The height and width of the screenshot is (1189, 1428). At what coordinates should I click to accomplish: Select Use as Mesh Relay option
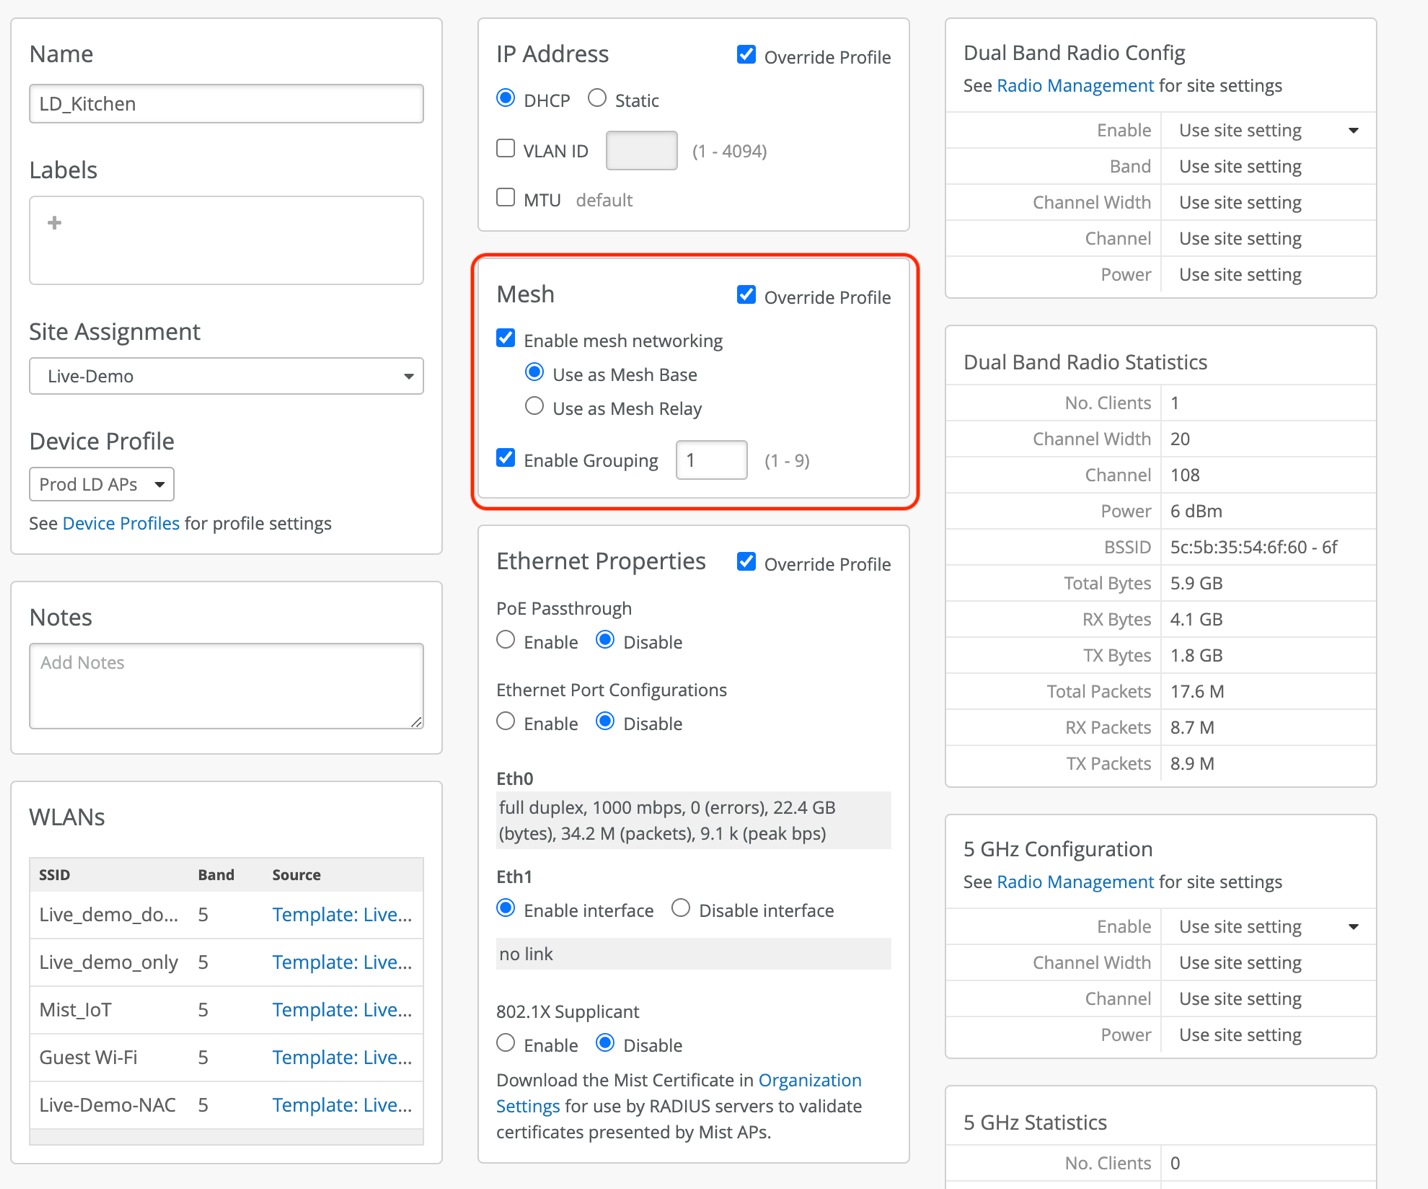[535, 407]
